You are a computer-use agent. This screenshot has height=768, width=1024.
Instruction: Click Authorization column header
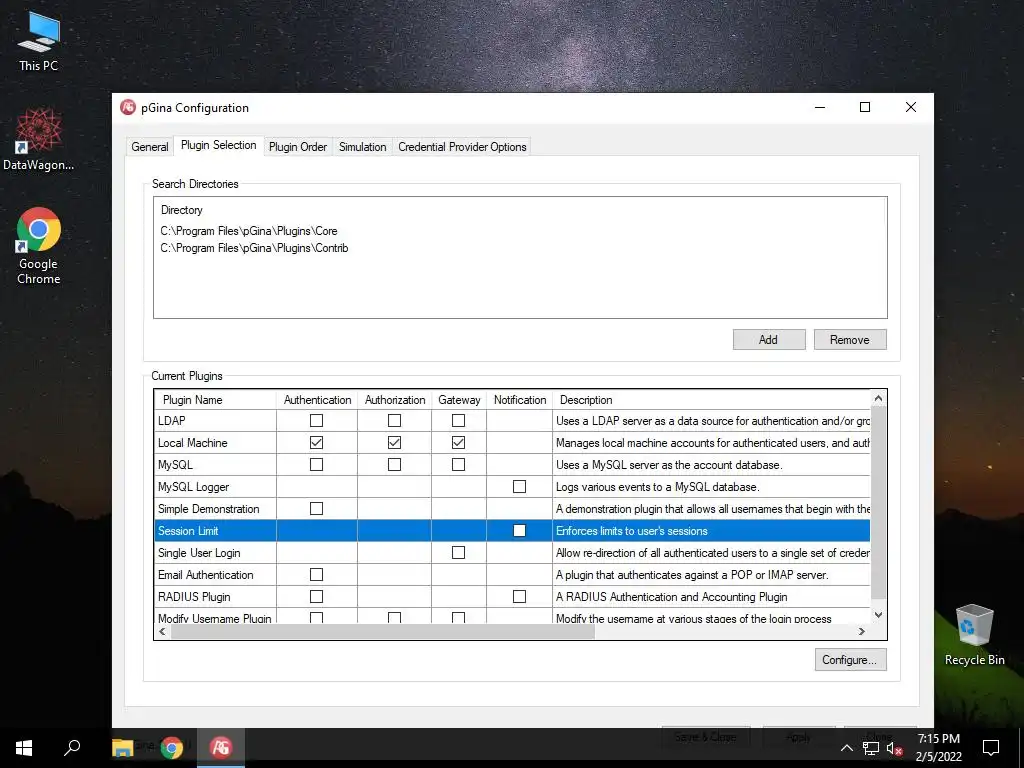point(394,400)
